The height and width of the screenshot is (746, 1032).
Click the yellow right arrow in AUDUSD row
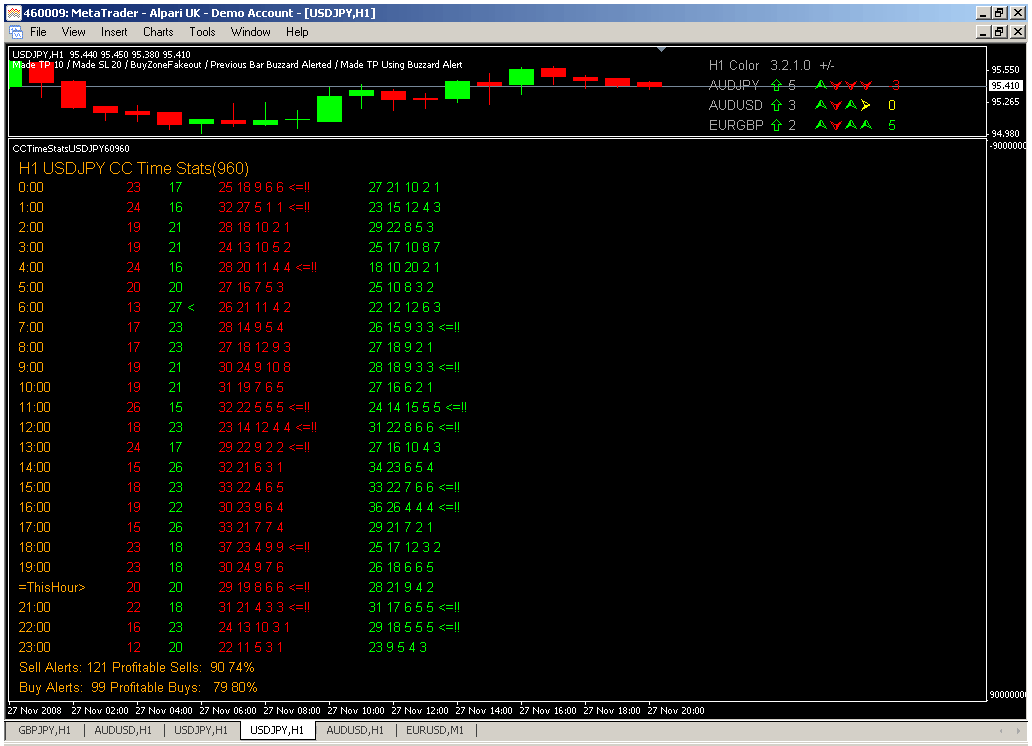point(865,105)
